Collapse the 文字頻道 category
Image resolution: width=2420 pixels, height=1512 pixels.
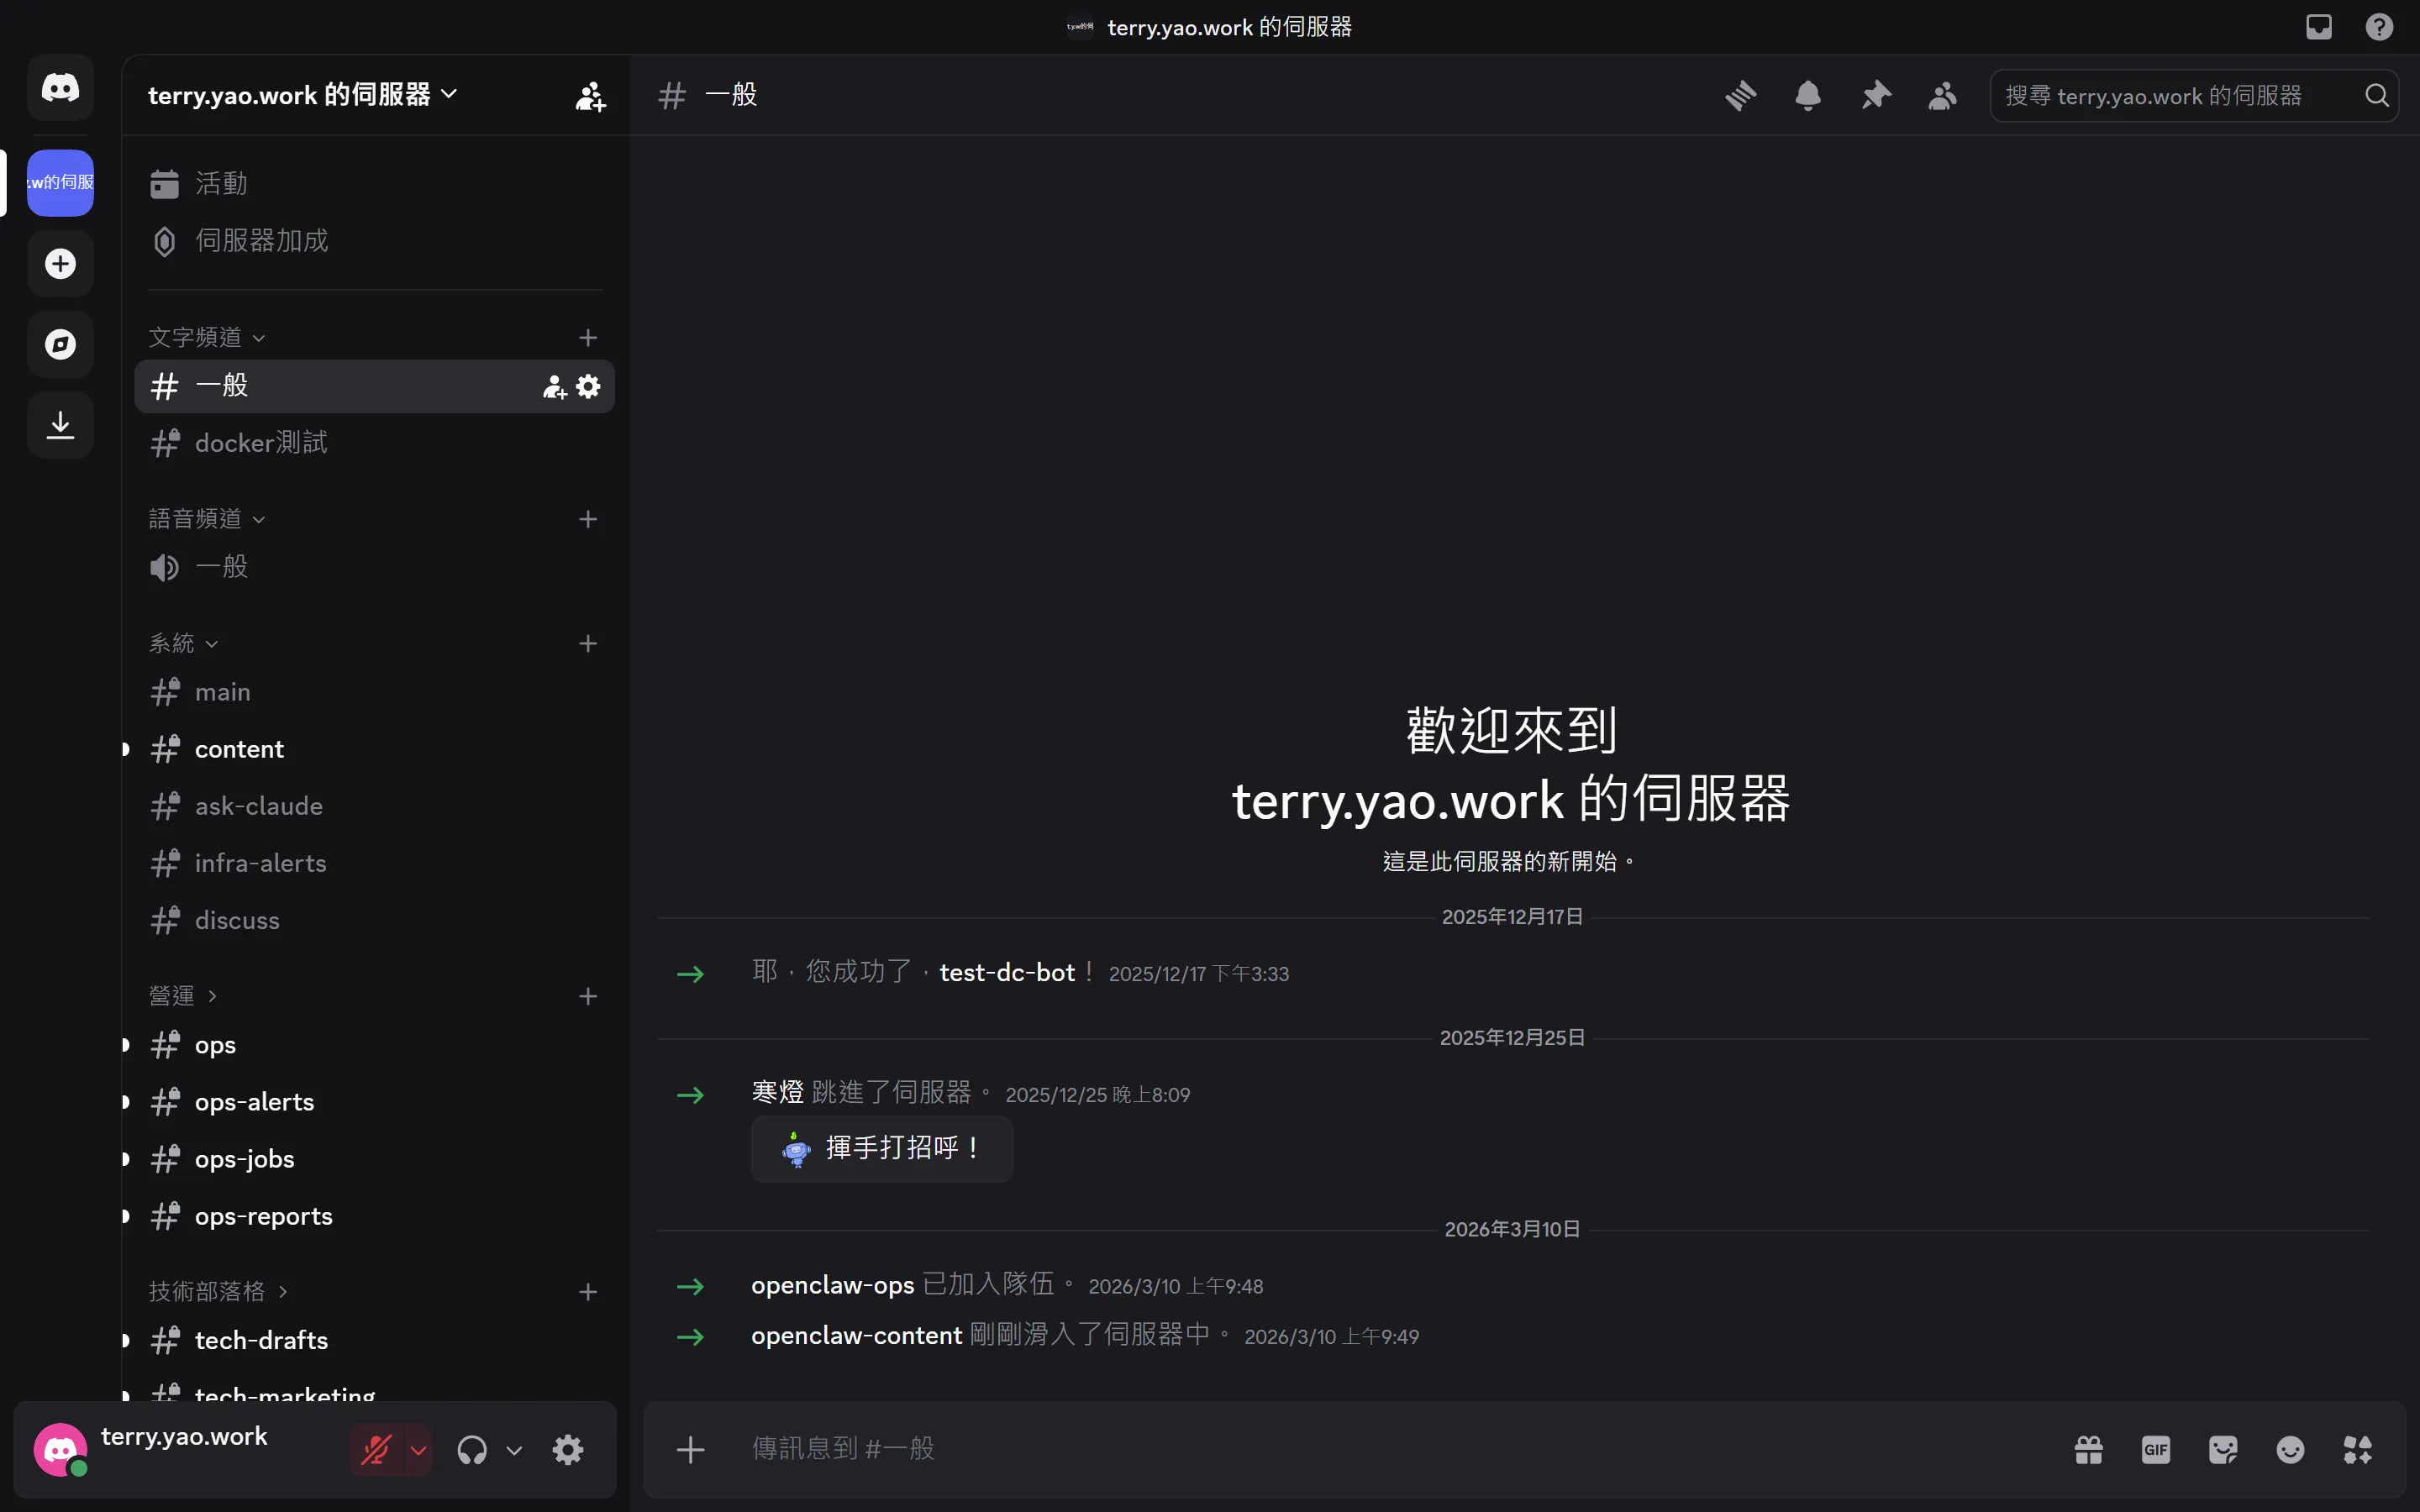click(207, 338)
